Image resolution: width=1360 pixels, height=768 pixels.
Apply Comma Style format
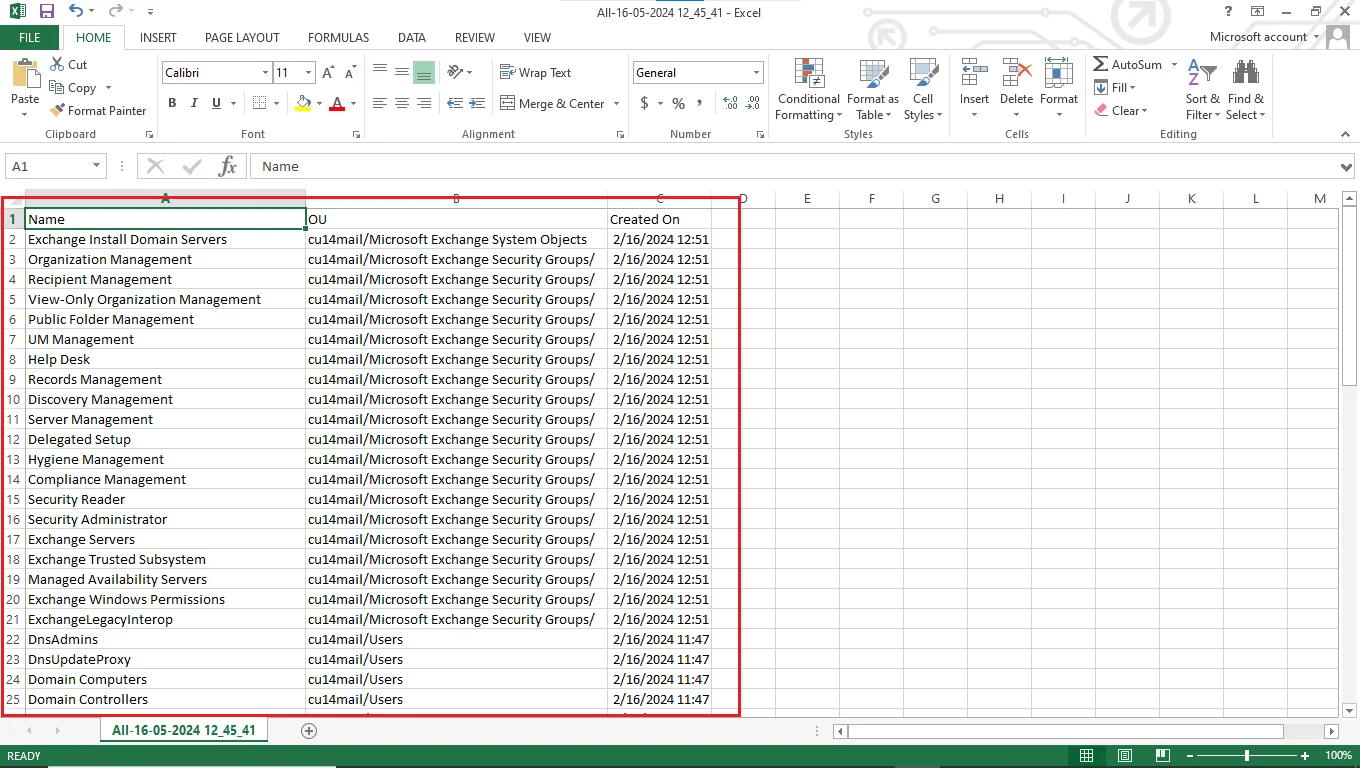click(x=700, y=103)
